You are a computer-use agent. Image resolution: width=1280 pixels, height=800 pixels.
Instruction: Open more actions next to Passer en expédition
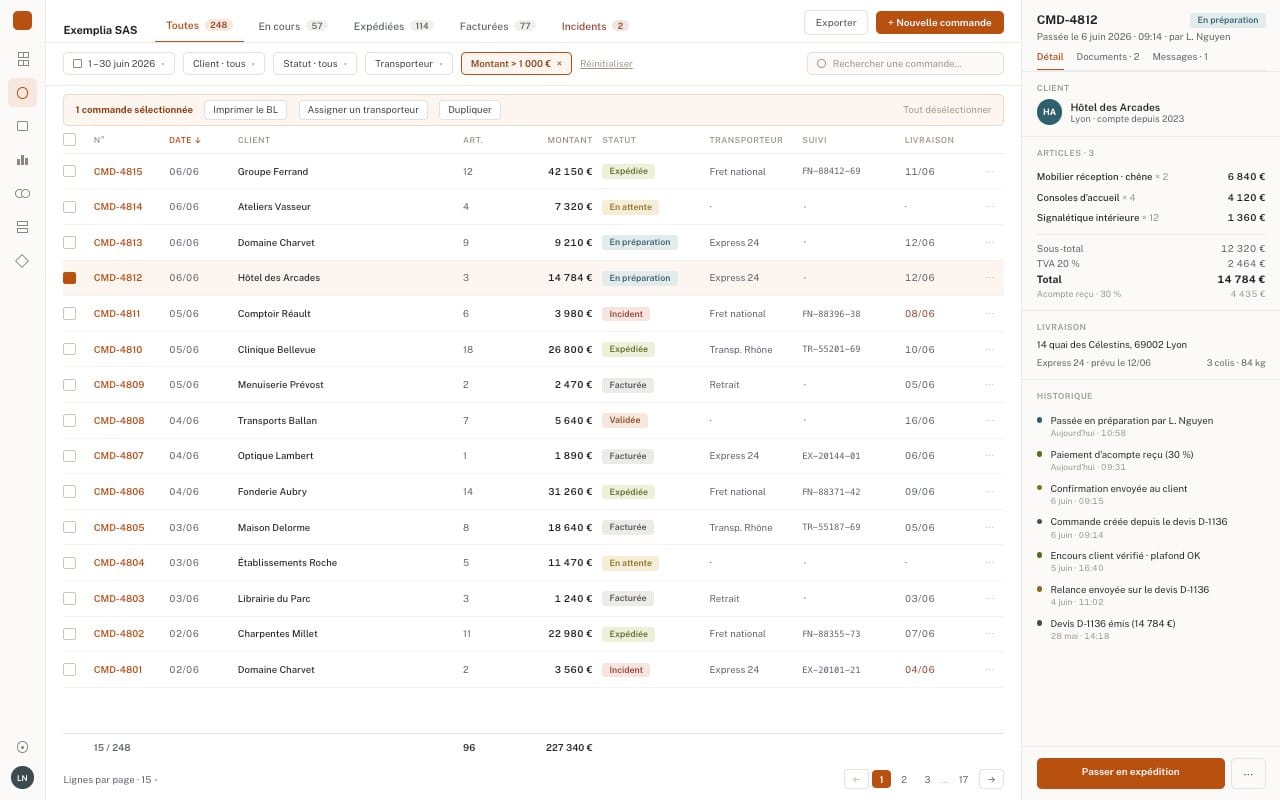coord(1248,773)
